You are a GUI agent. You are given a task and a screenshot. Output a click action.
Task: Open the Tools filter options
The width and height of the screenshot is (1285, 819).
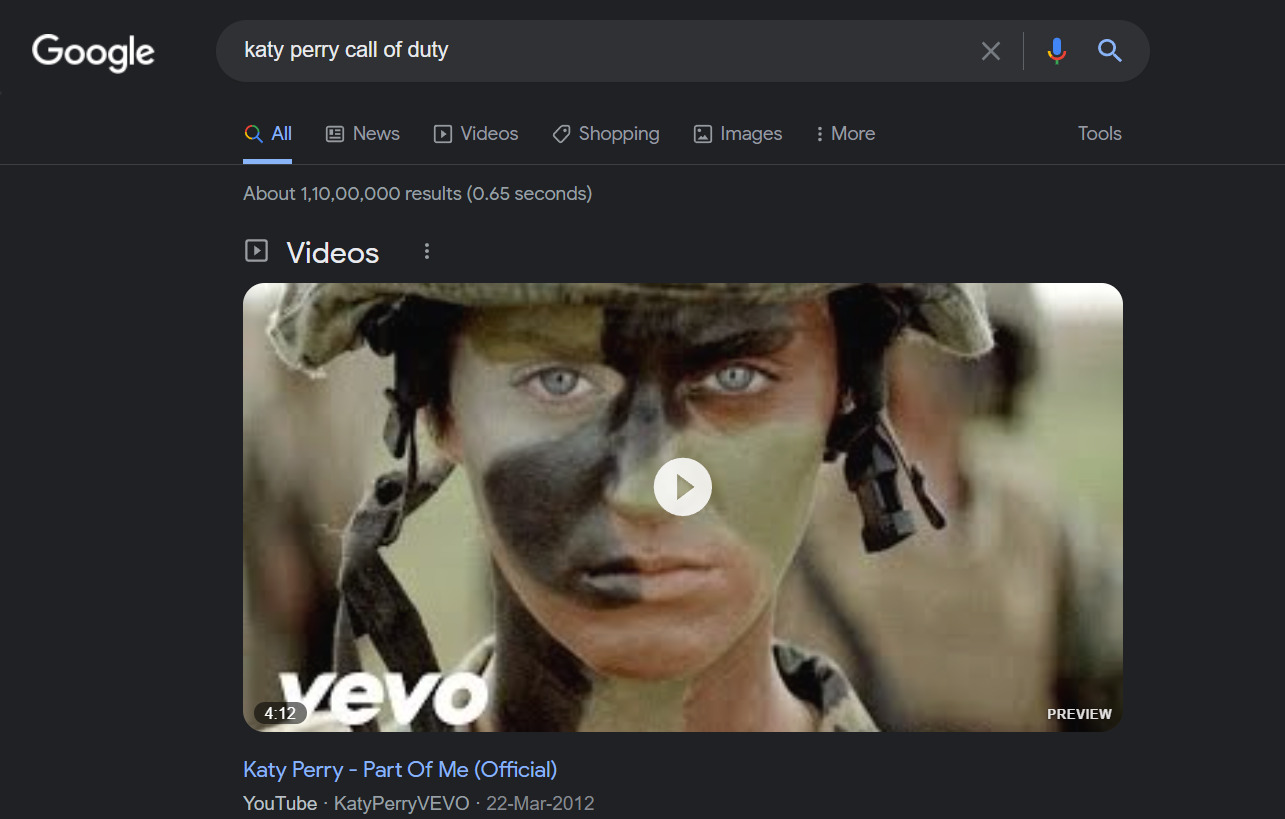1099,134
